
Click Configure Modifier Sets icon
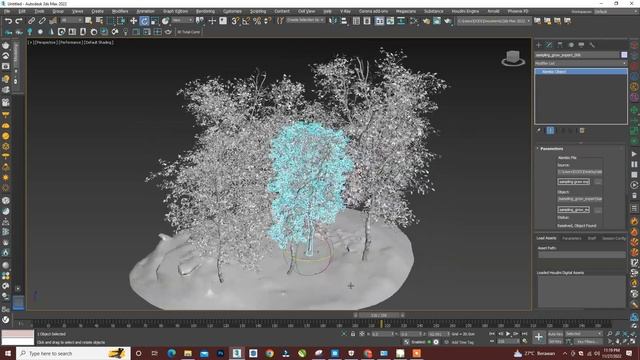tap(582, 131)
